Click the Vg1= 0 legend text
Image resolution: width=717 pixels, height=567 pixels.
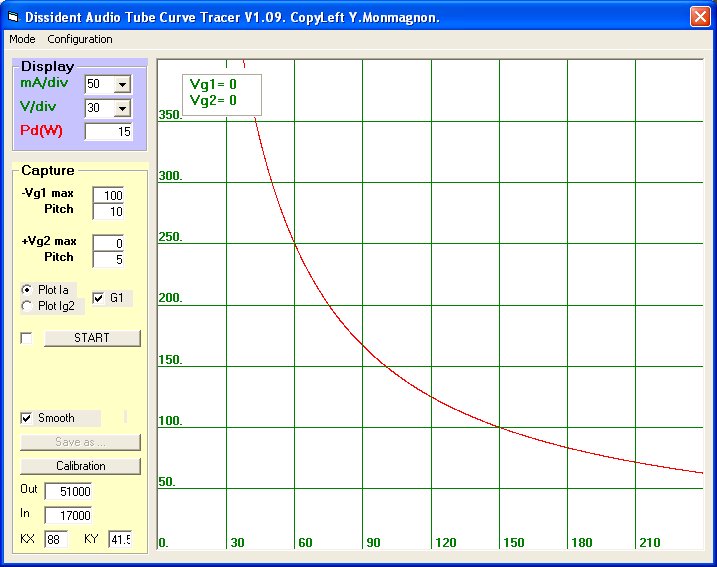tap(213, 85)
